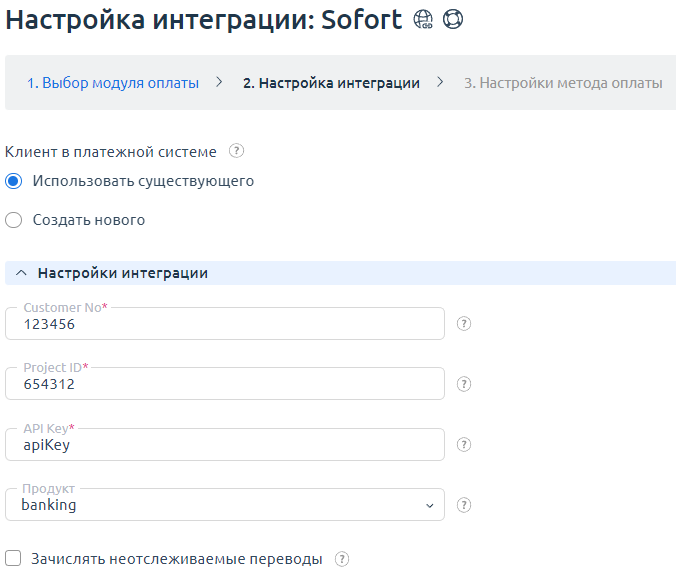Screen dimensions: 676x583
Task: Open help tooltip for Продукт dropdown
Action: click(464, 505)
